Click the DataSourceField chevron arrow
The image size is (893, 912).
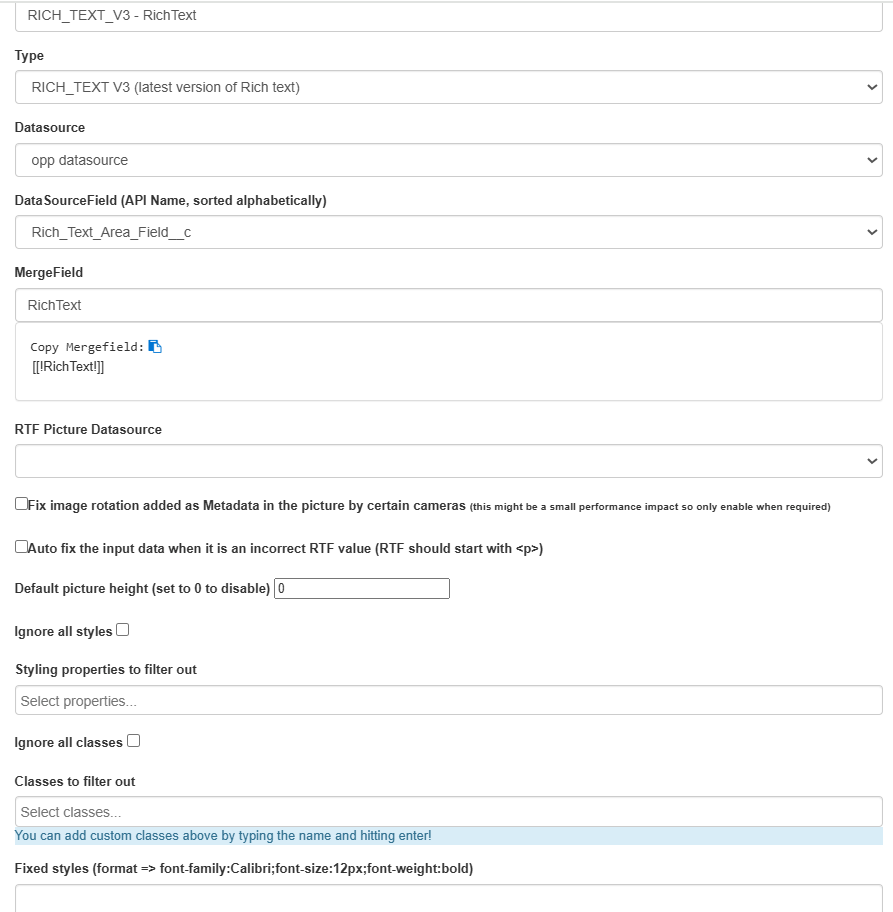[x=871, y=232]
